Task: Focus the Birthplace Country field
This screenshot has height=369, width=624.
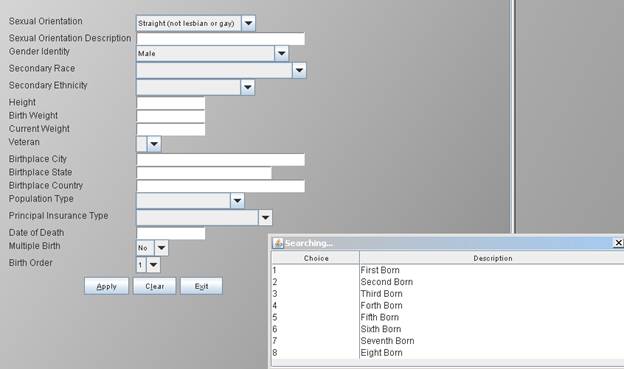Action: [x=220, y=186]
